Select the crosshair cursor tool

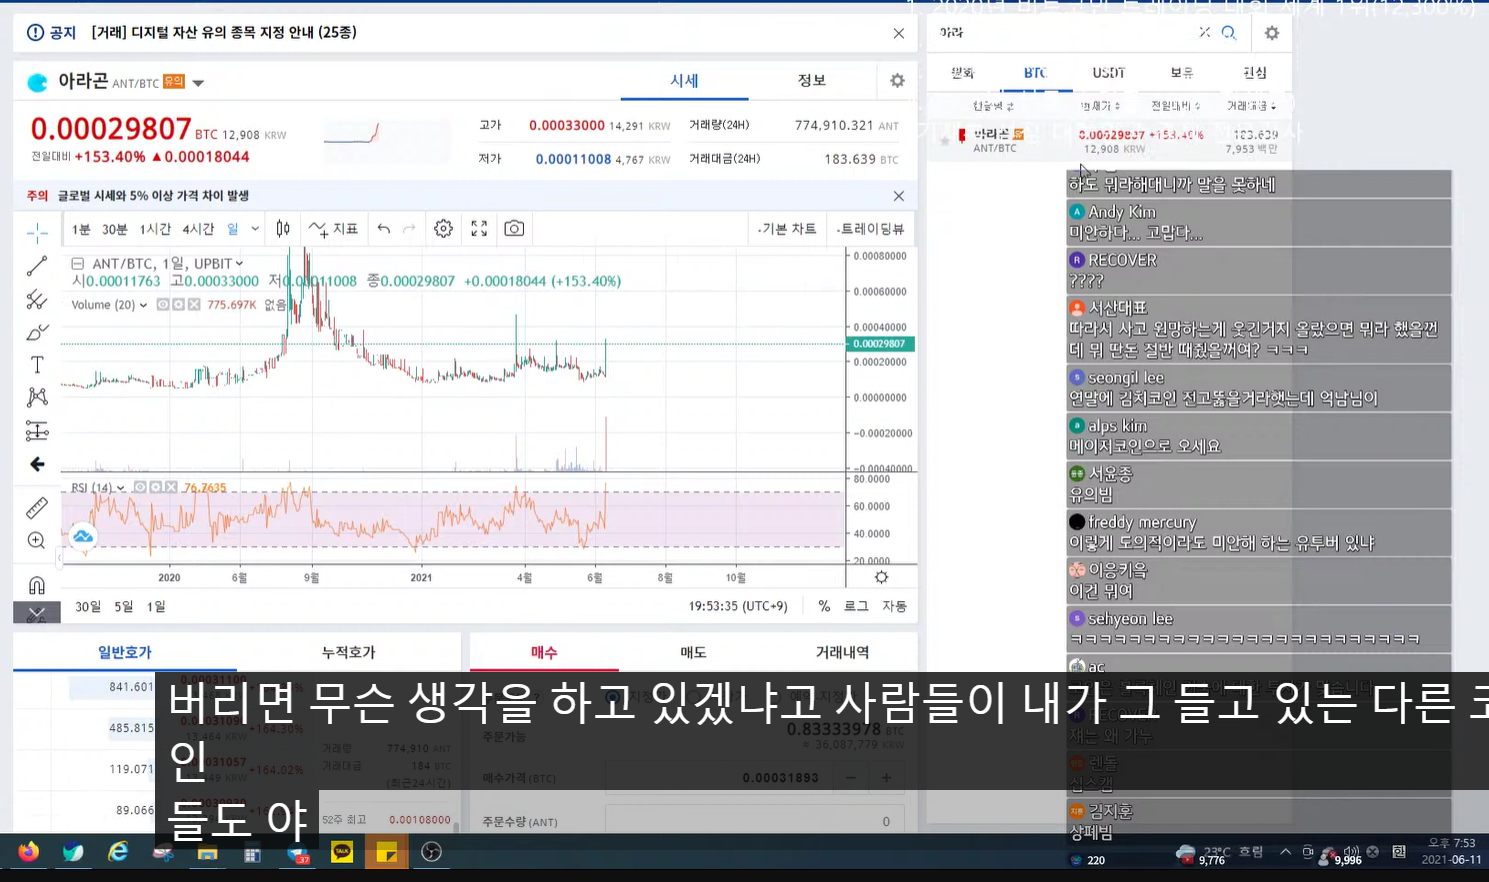[x=37, y=233]
